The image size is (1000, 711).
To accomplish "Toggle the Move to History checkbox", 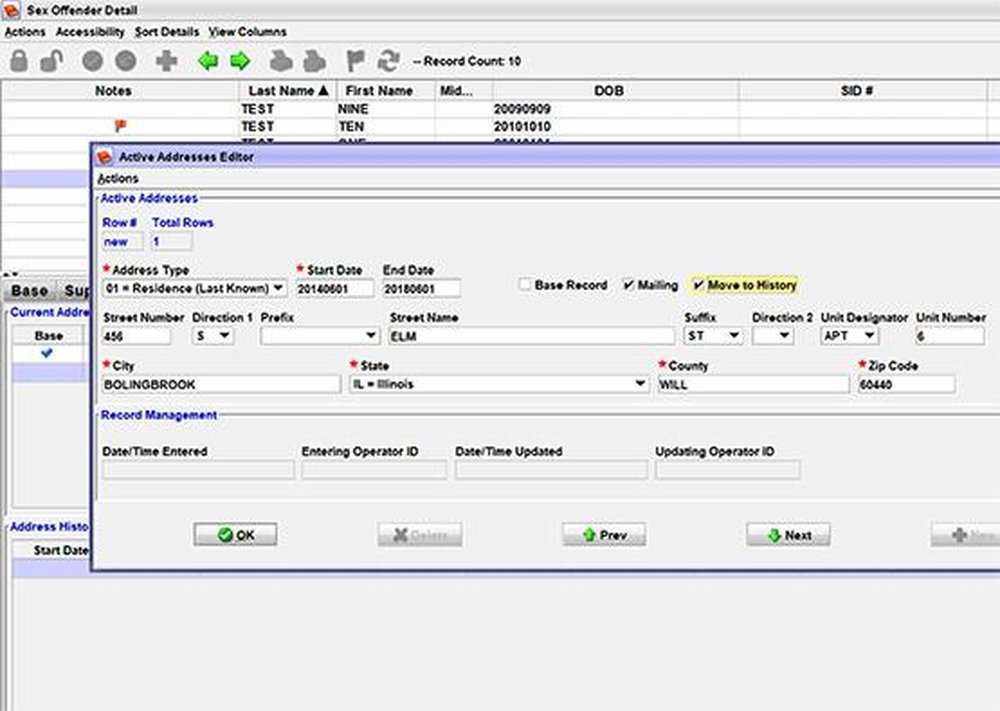I will click(x=698, y=285).
